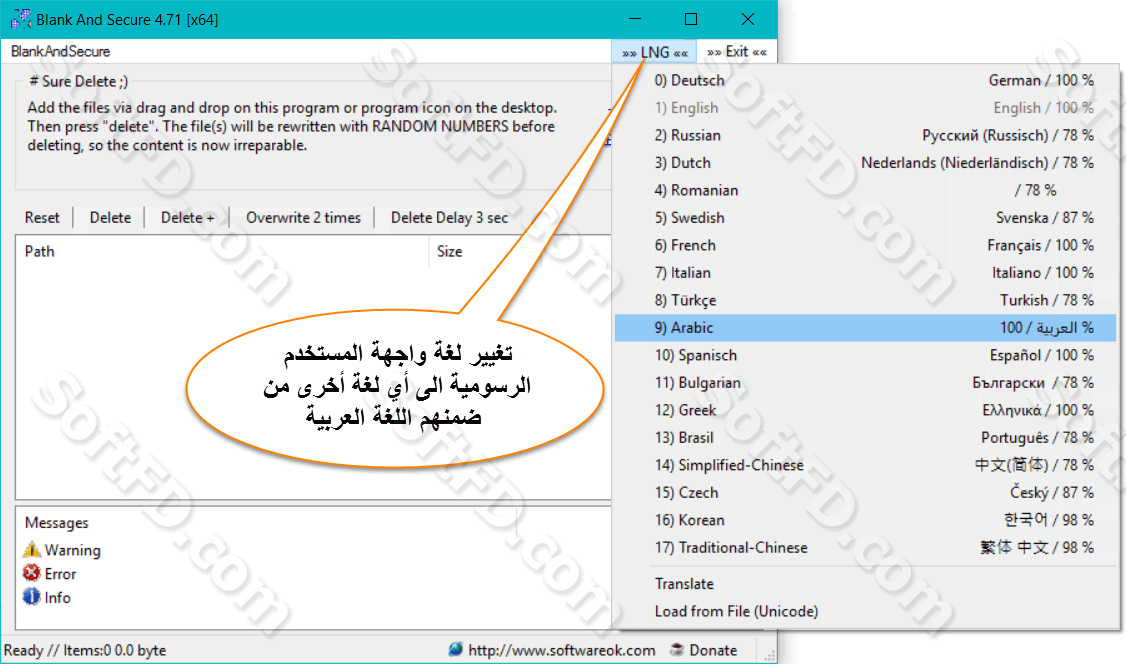Click the Warning message label
Screen dimensions: 1126x664
[x=73, y=551]
